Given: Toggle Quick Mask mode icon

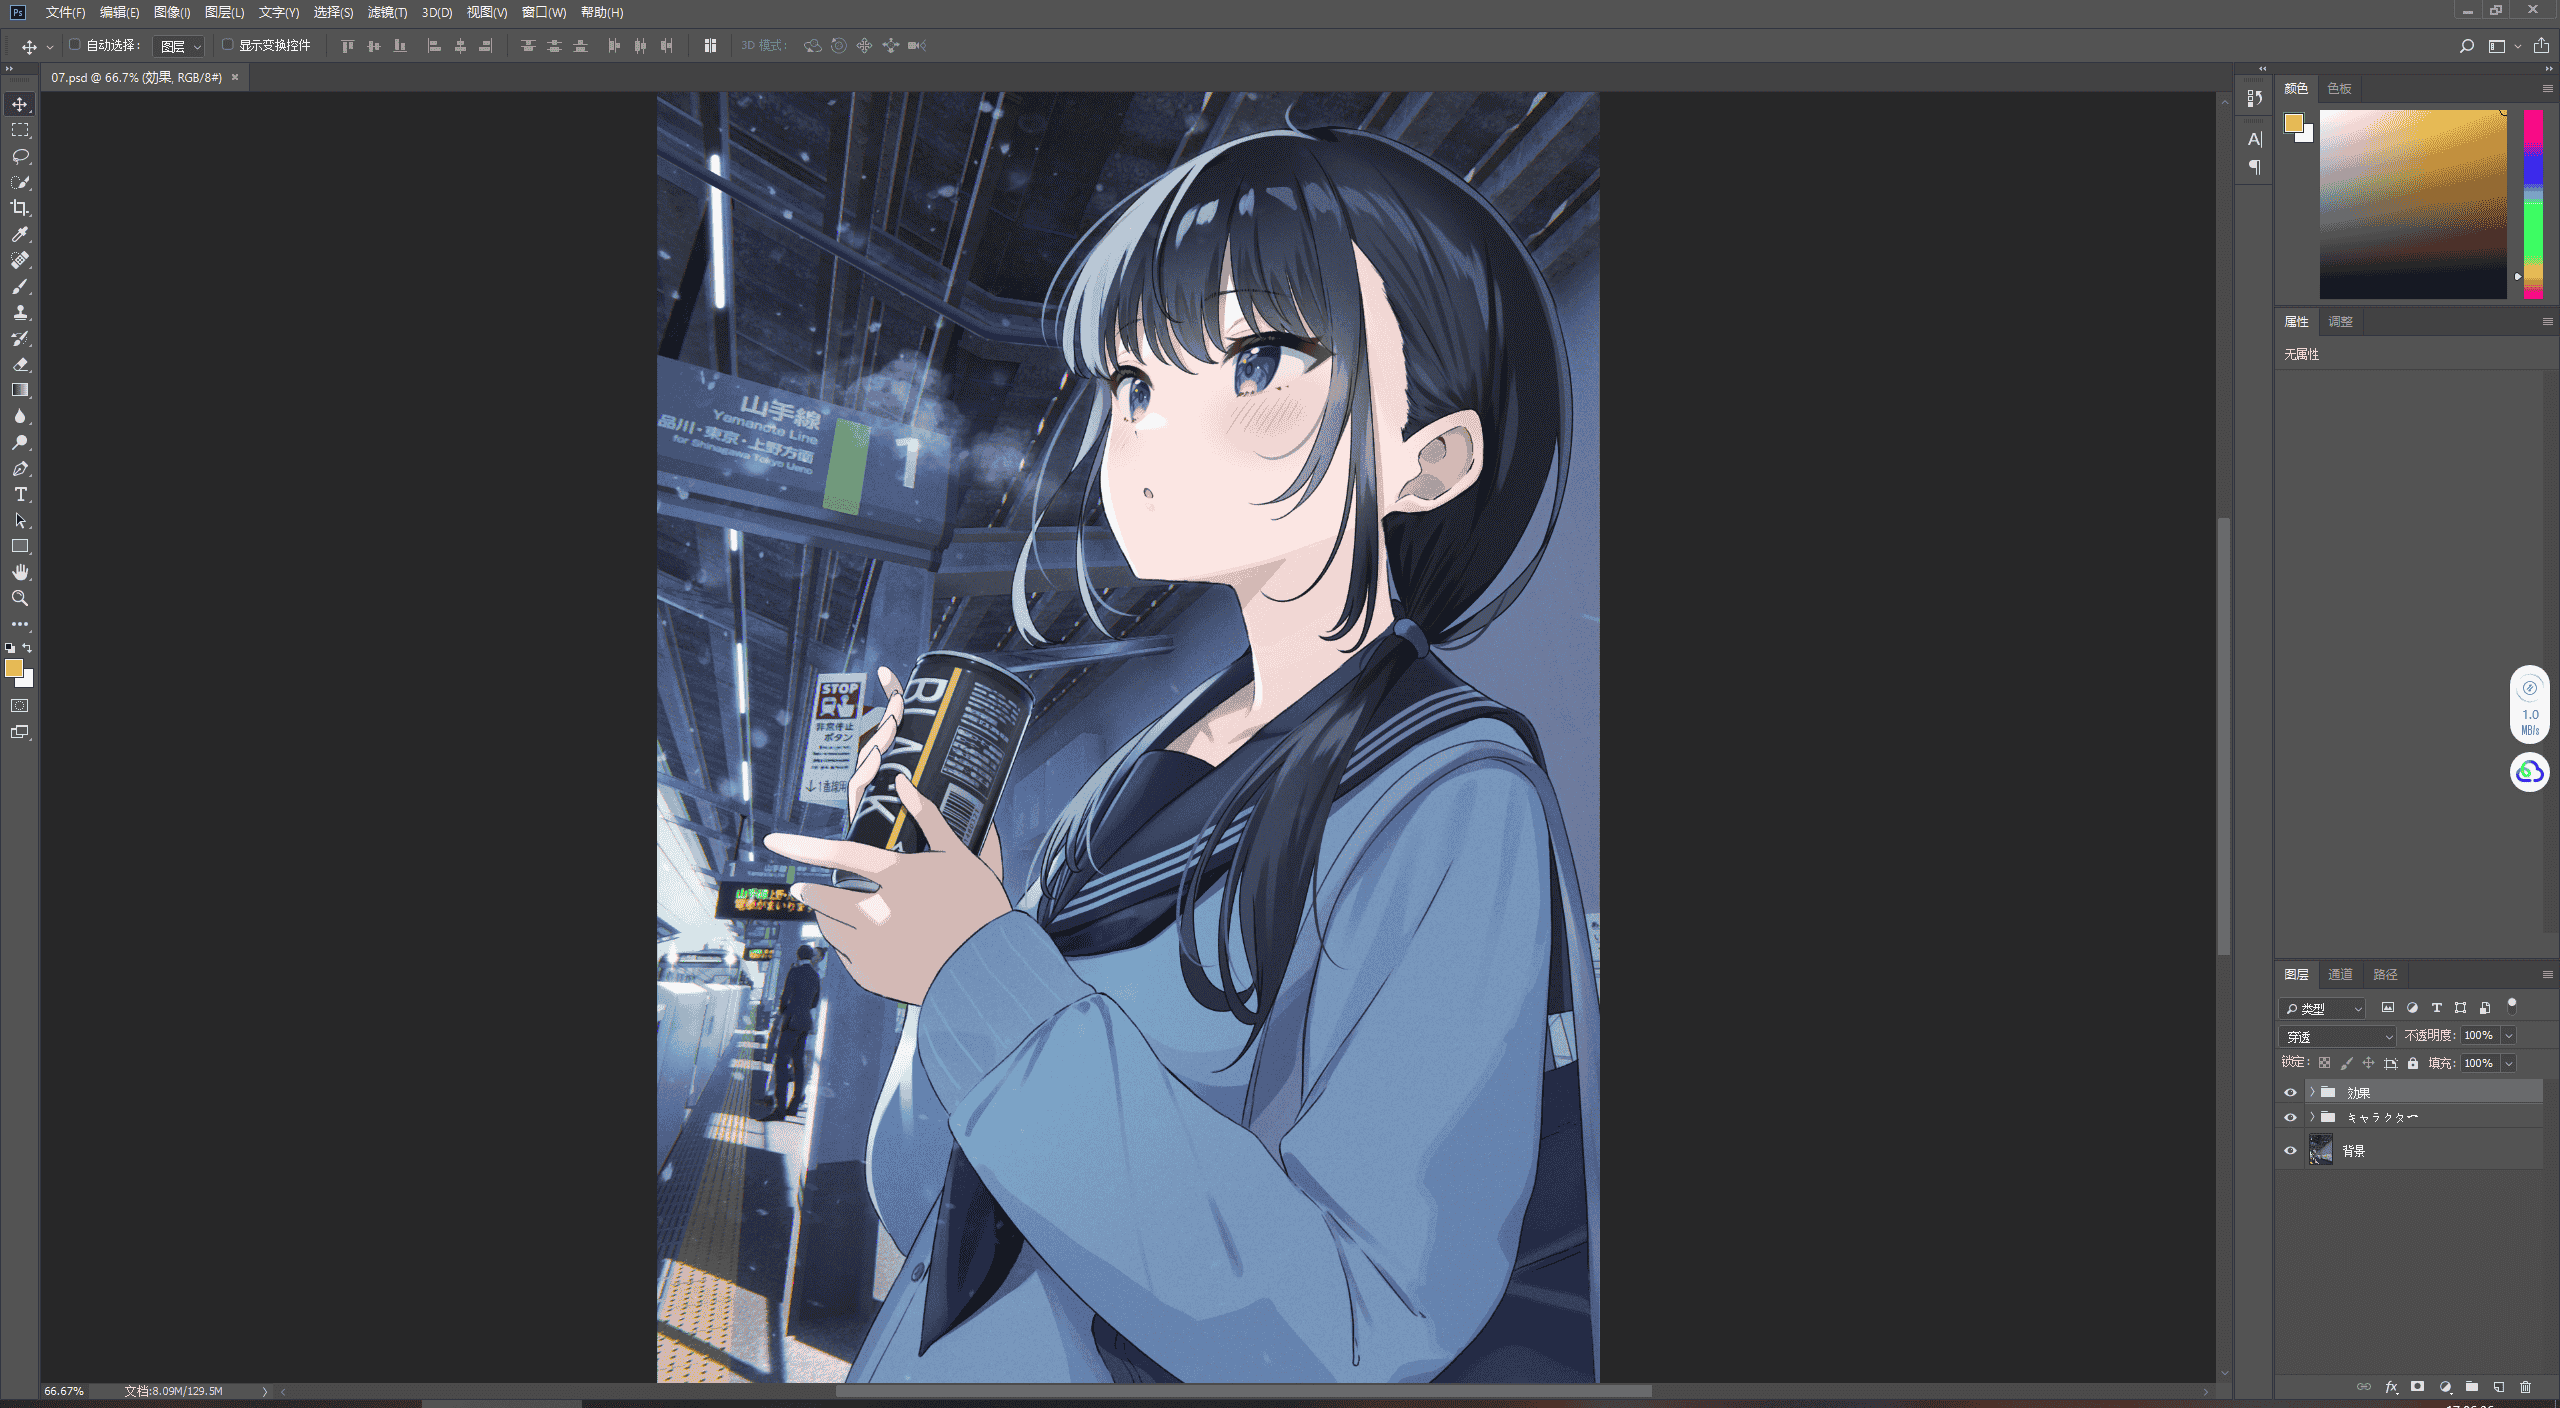Looking at the screenshot, I should point(20,706).
